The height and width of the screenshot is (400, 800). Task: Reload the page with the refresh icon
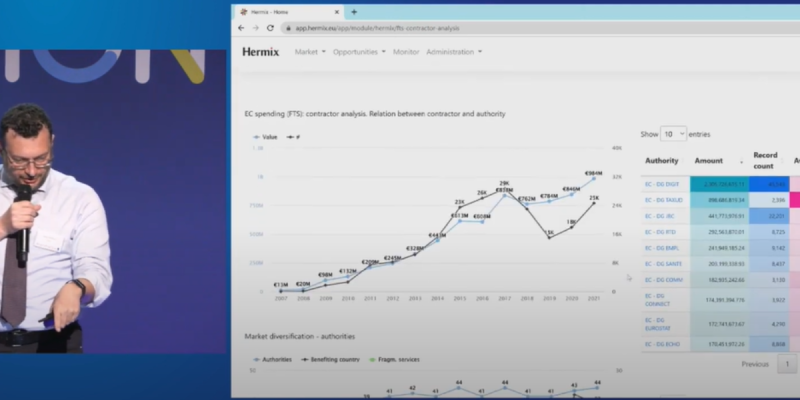click(270, 28)
